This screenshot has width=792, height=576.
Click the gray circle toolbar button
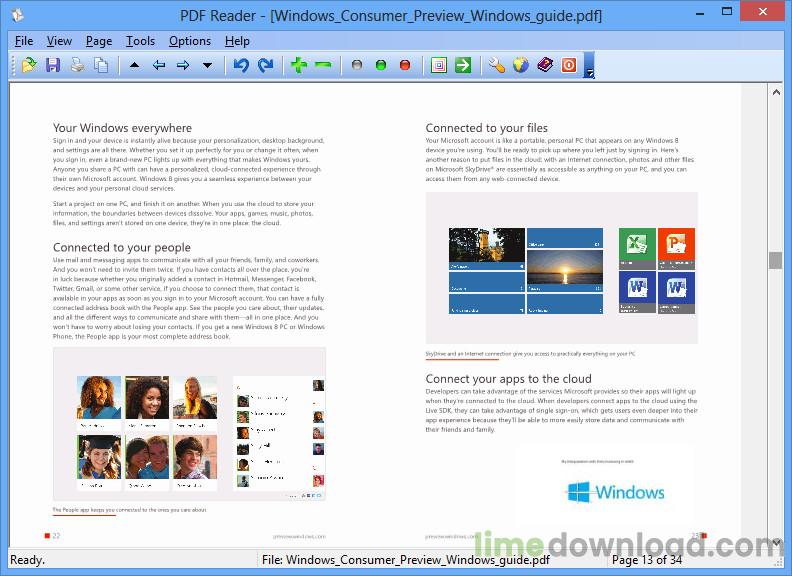coord(357,65)
